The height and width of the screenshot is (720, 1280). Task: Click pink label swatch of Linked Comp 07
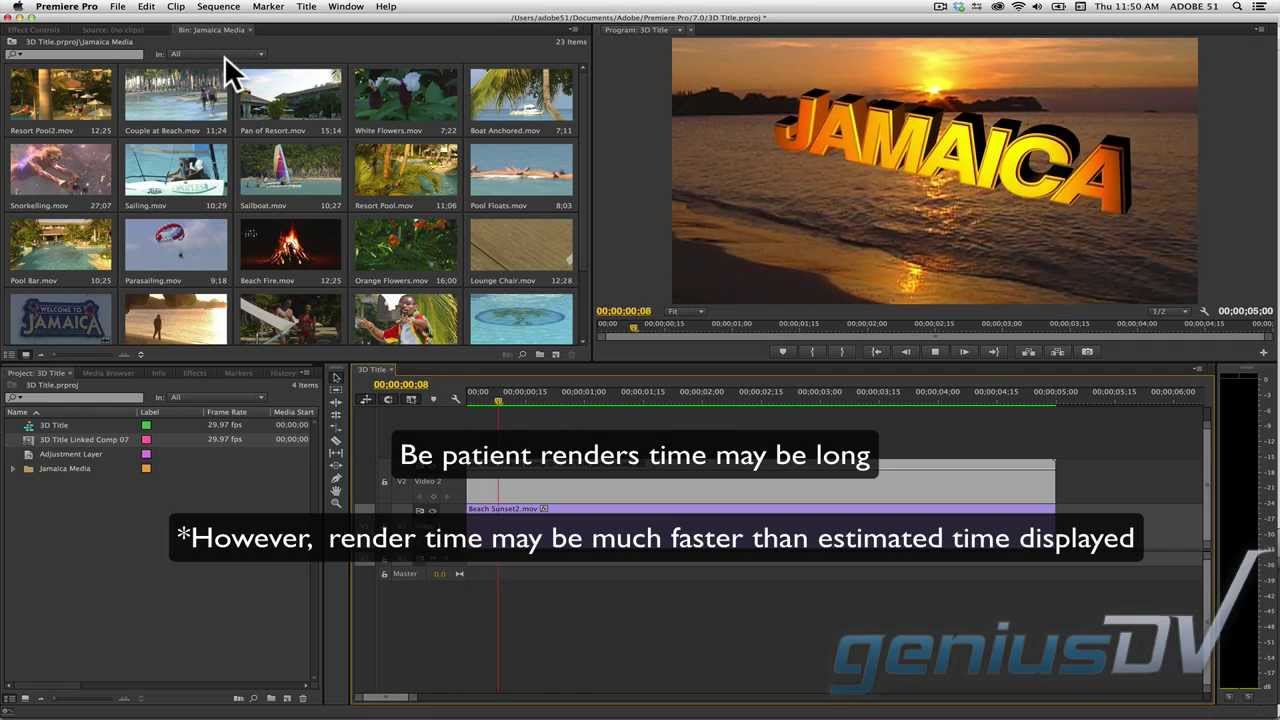click(146, 440)
